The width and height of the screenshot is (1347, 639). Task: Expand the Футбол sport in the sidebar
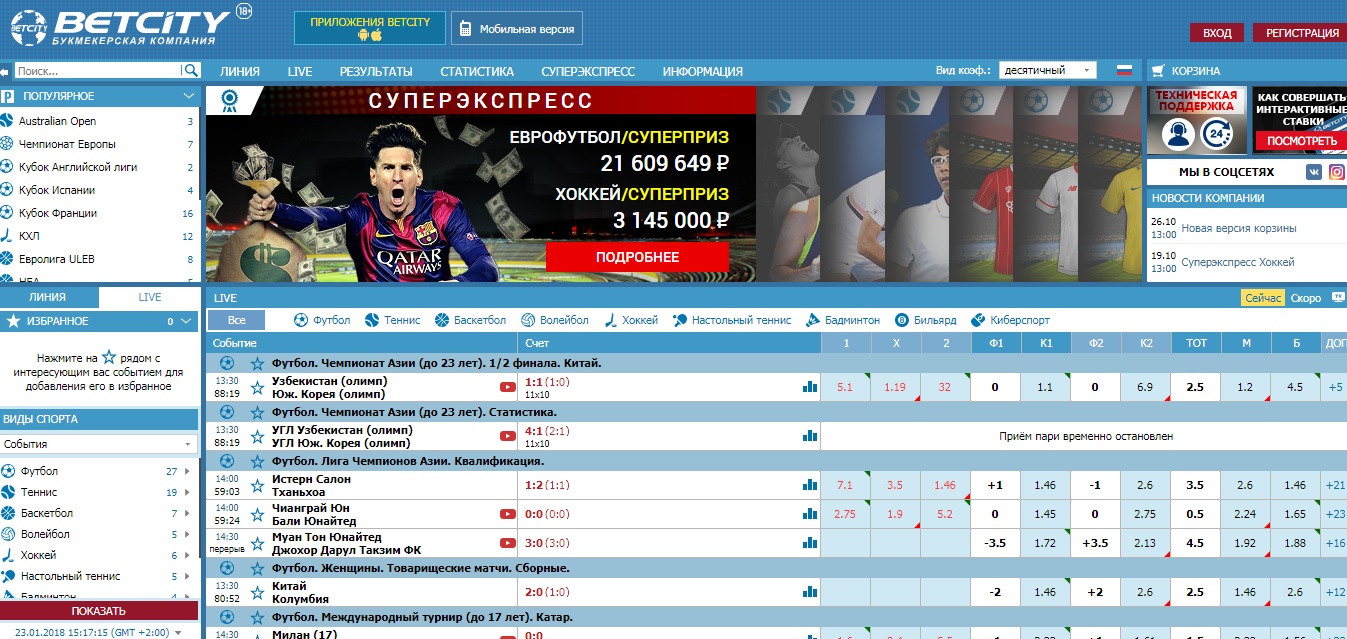pos(188,471)
